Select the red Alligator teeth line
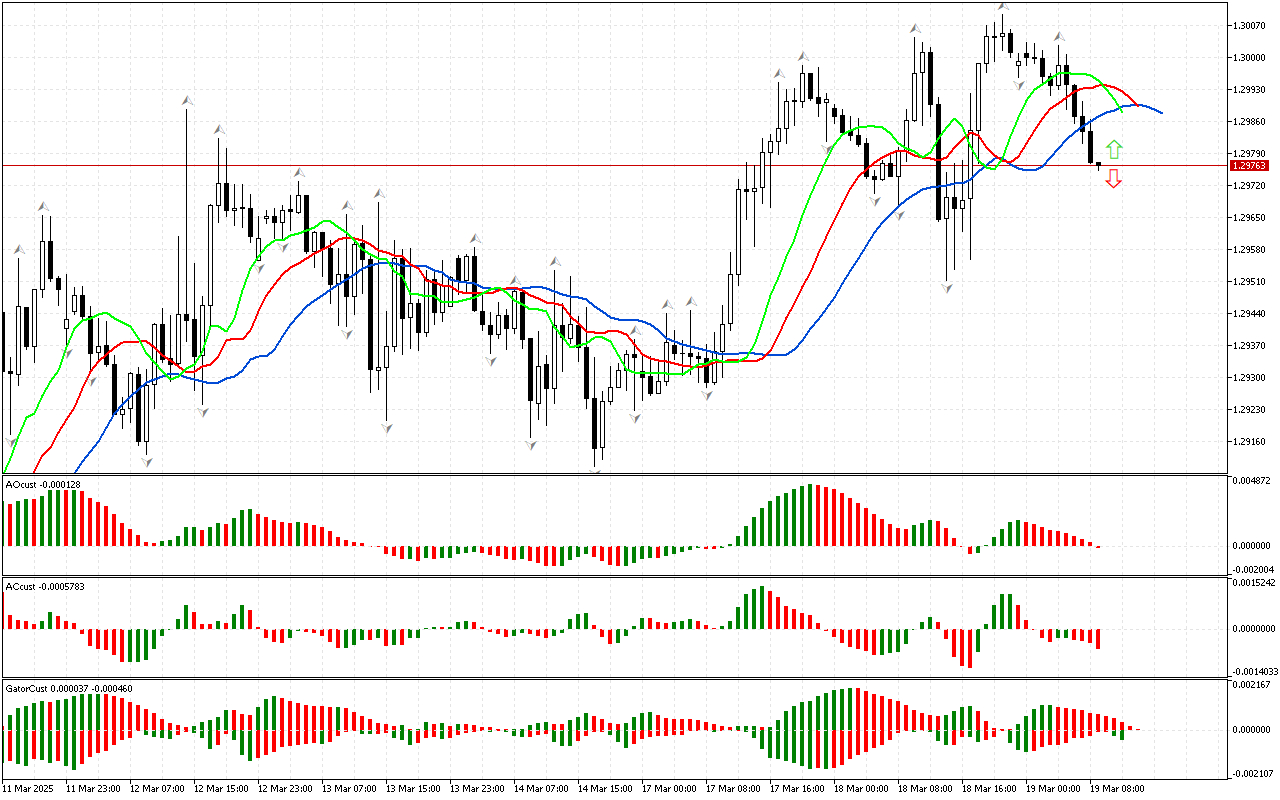1280x800 pixels. point(820,232)
